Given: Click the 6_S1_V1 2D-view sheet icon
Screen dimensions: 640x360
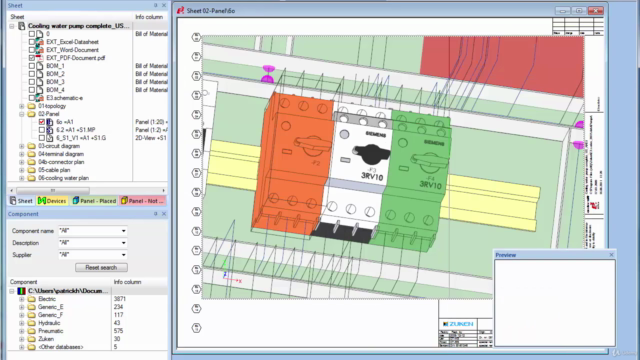Looking at the screenshot, I should coord(49,138).
